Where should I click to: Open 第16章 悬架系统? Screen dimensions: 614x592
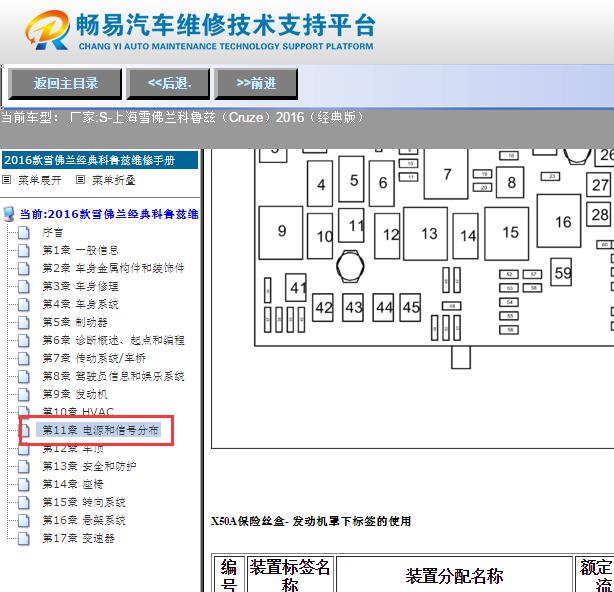click(84, 520)
